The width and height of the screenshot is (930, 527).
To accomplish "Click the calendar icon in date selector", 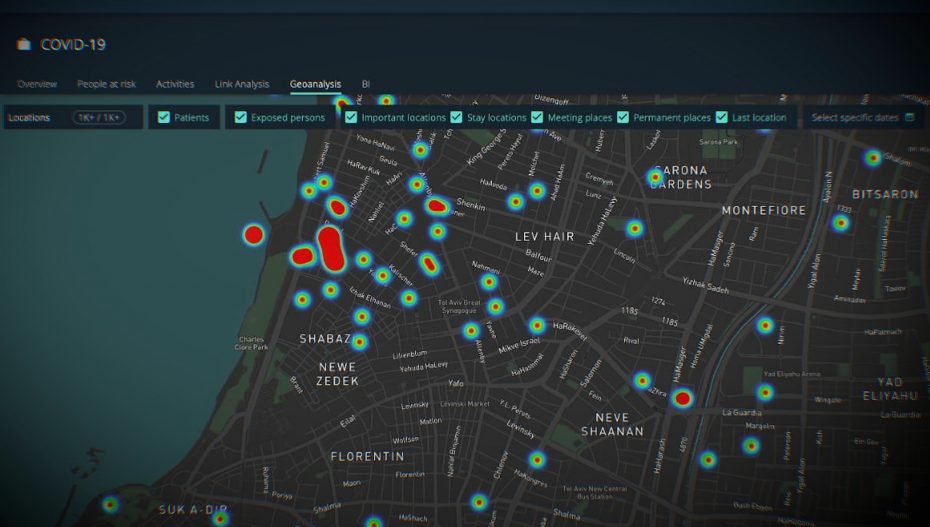I will [x=909, y=118].
